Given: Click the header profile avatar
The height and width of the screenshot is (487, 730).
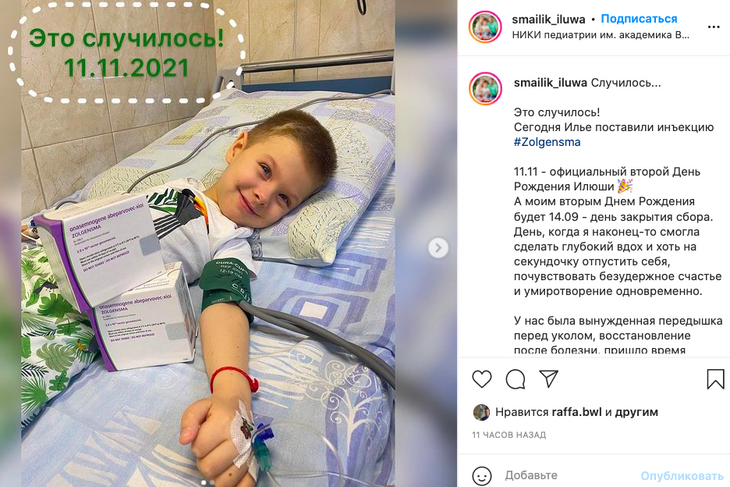Looking at the screenshot, I should pyautogui.click(x=485, y=27).
